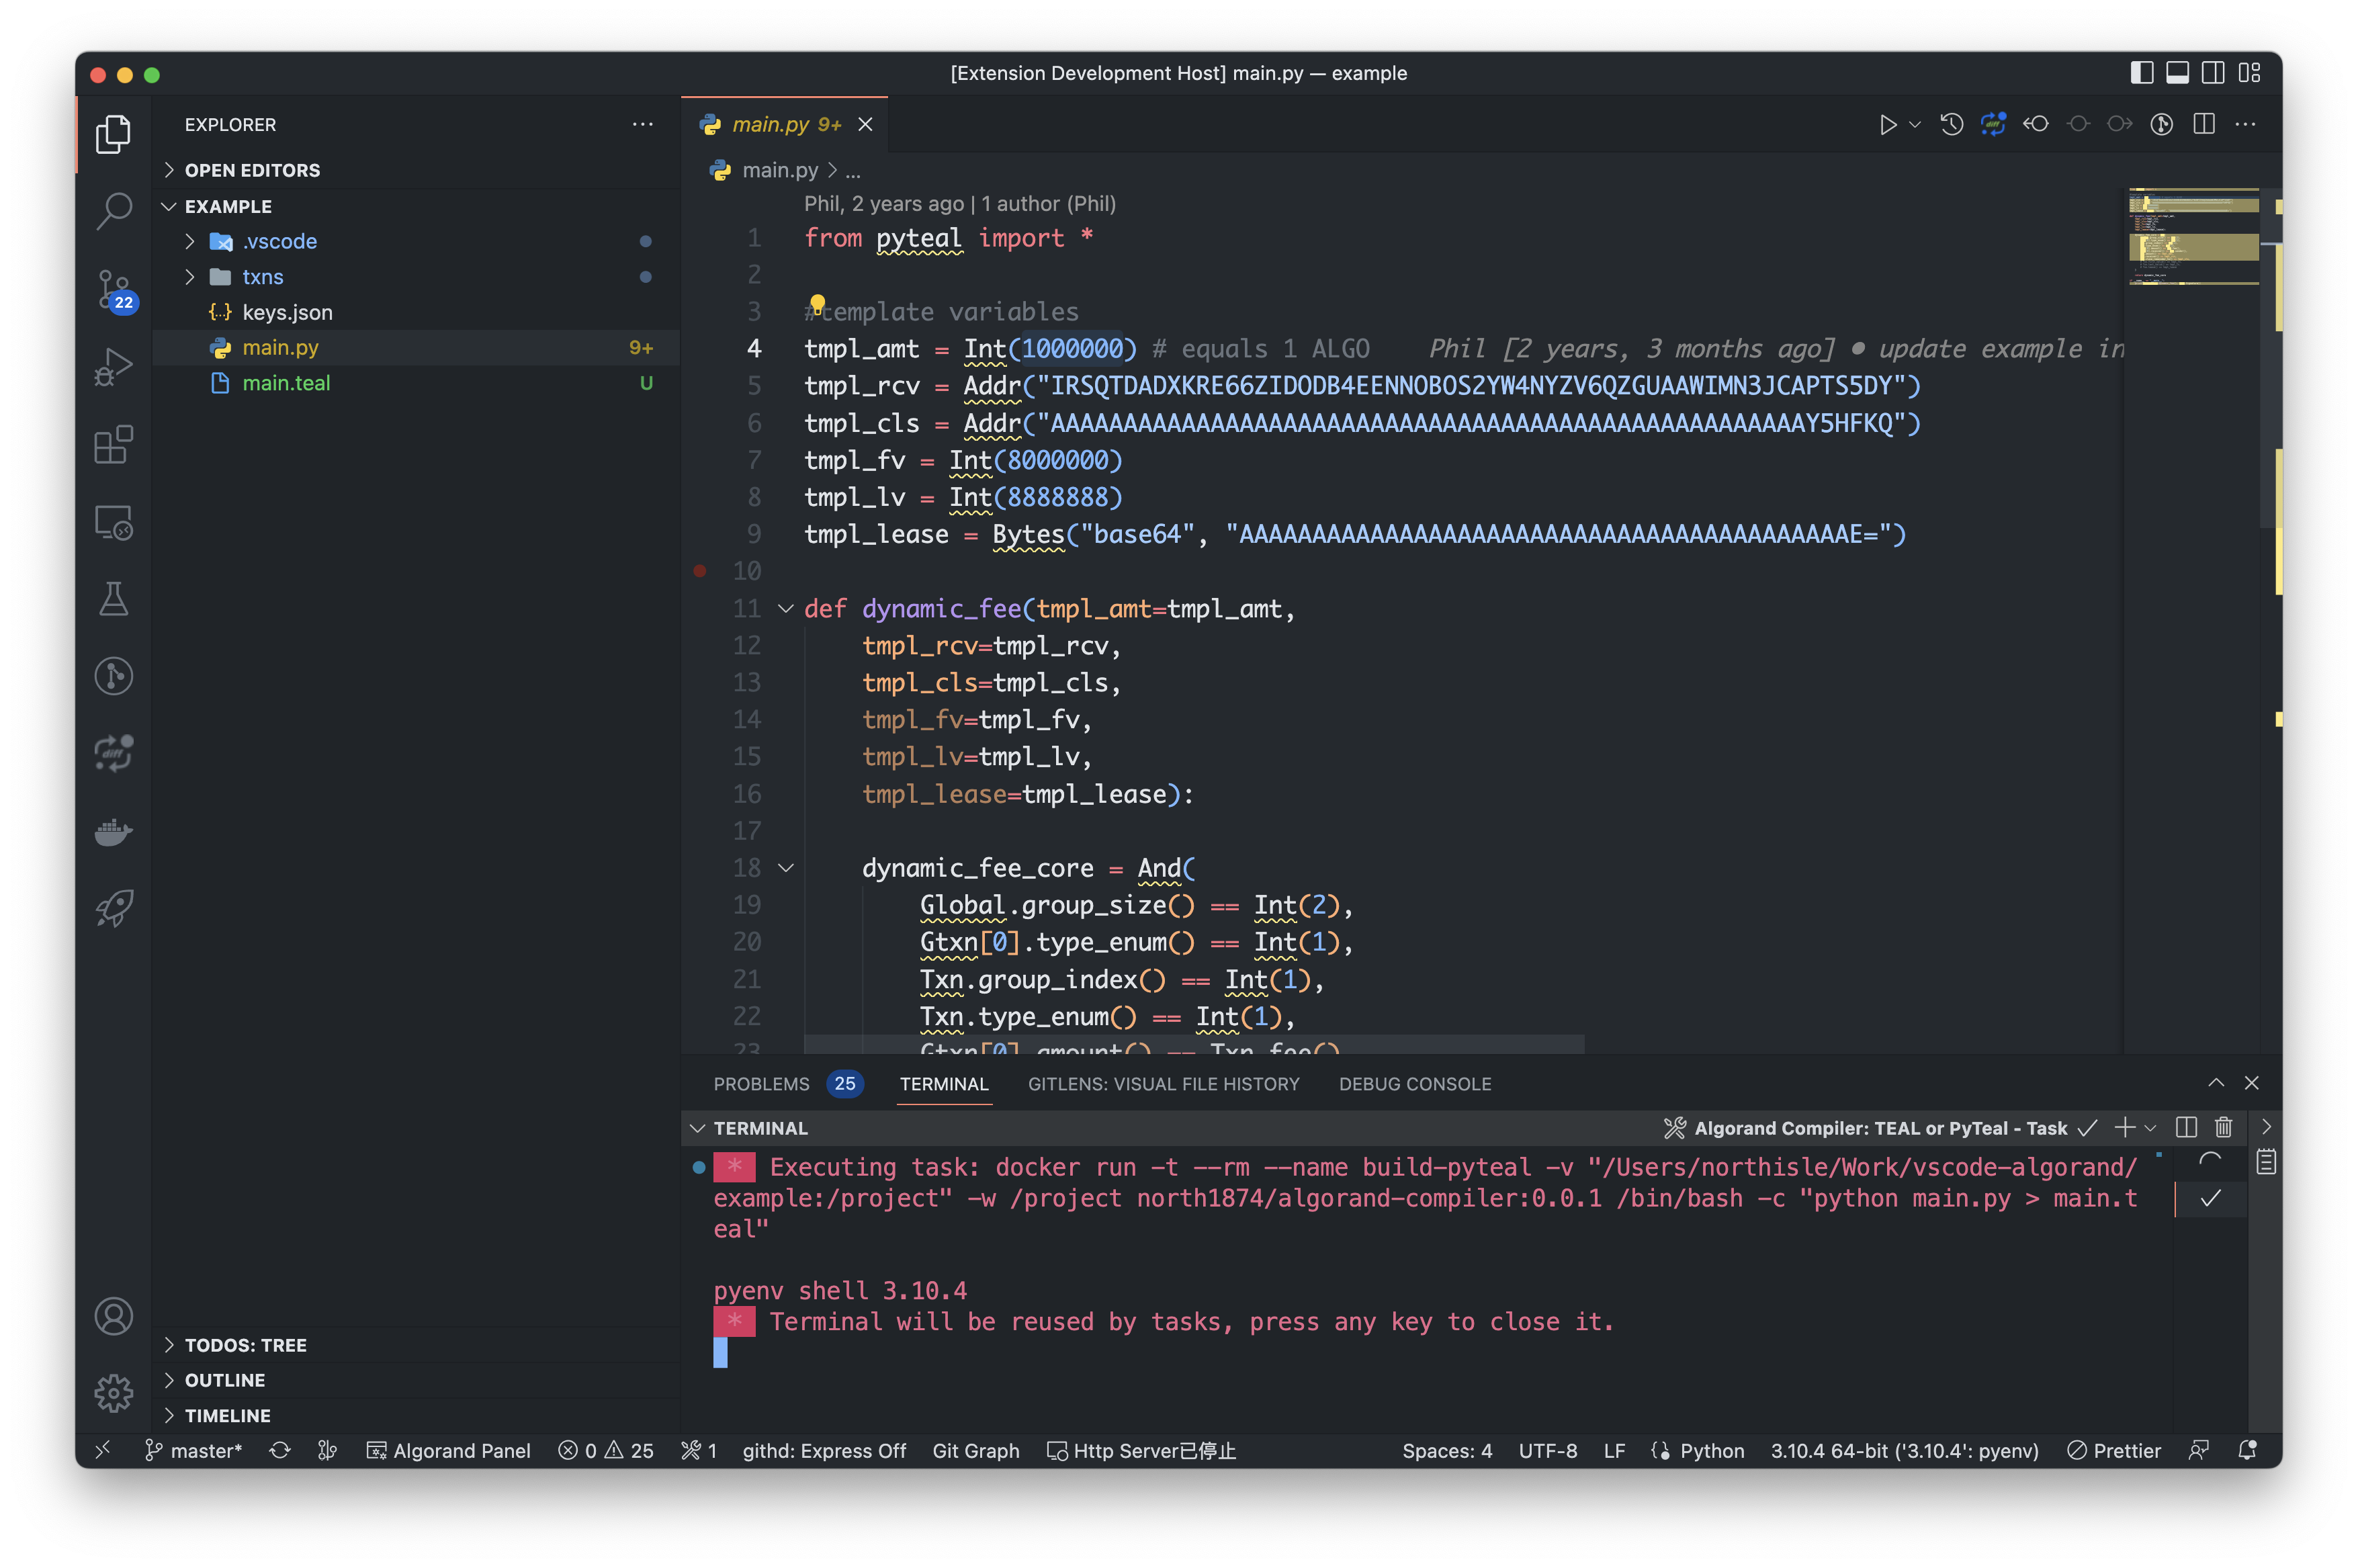The image size is (2358, 1568).
Task: Switch to the PROBLEMS tab
Action: 761,1084
